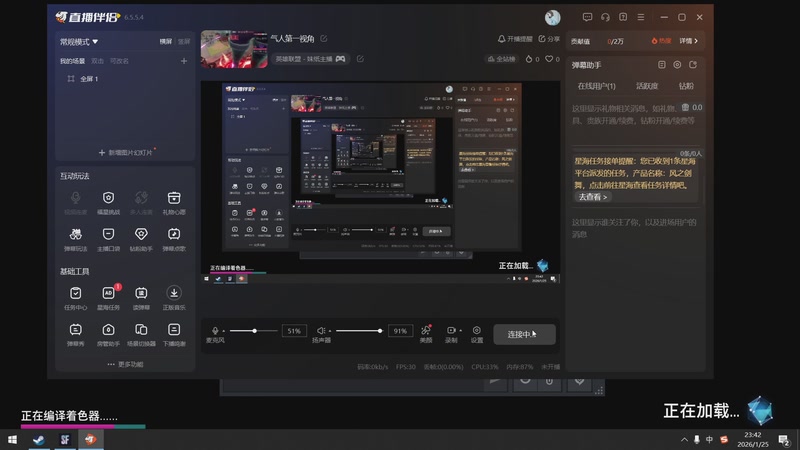This screenshot has width=800, height=450.
Task: Expand 更多功能 more features
Action: (126, 364)
